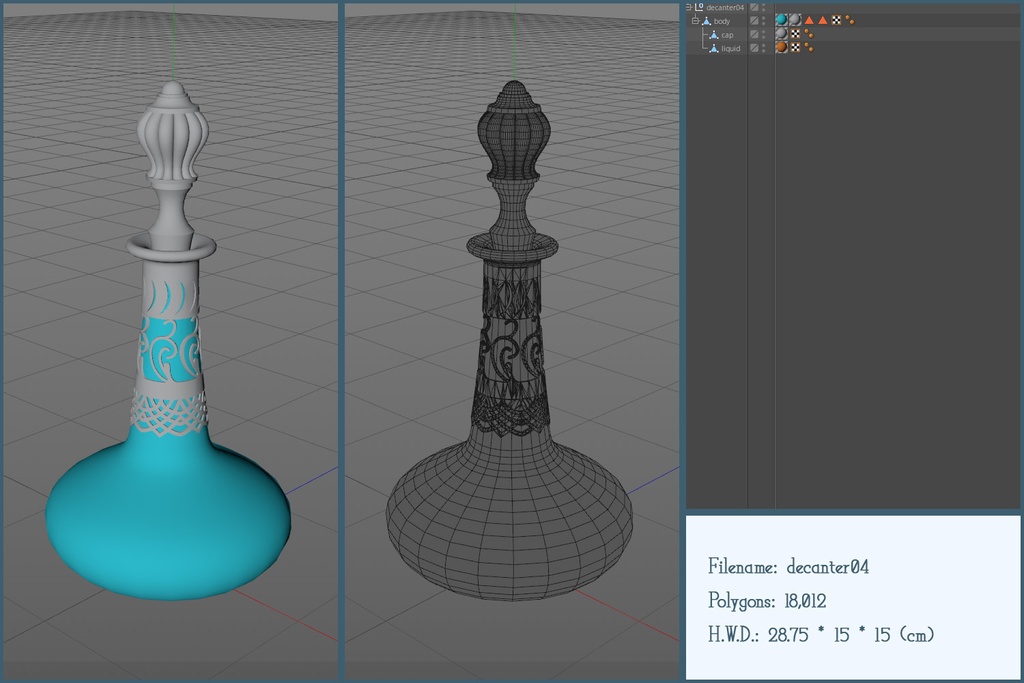1024x683 pixels.
Task: Toggle the layer box for liquid
Action: coord(754,48)
